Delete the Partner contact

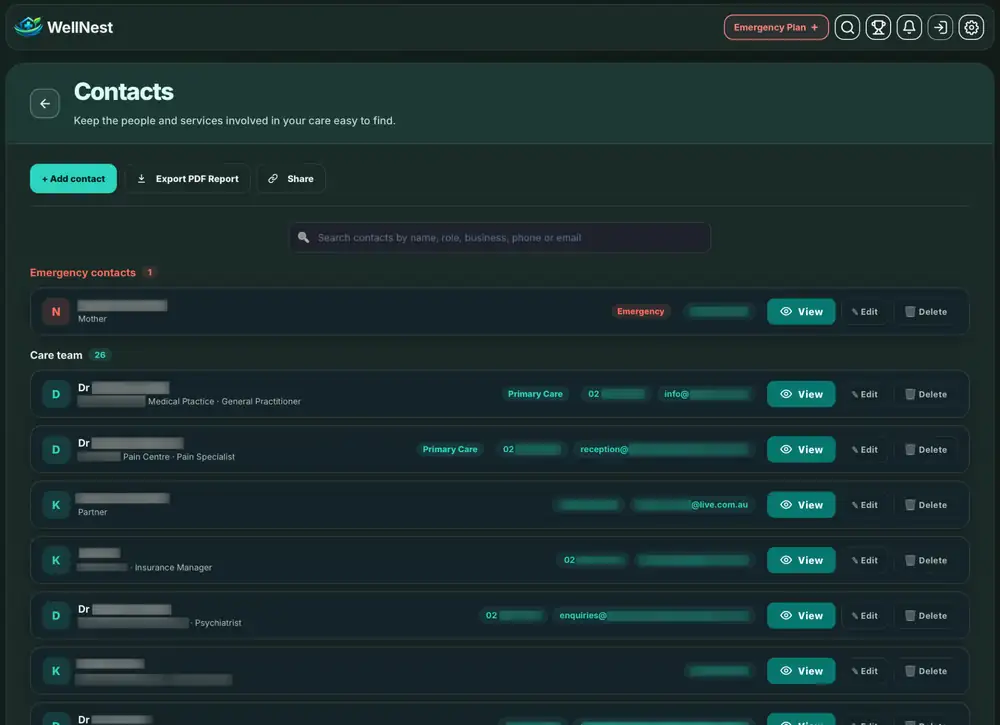tap(925, 504)
